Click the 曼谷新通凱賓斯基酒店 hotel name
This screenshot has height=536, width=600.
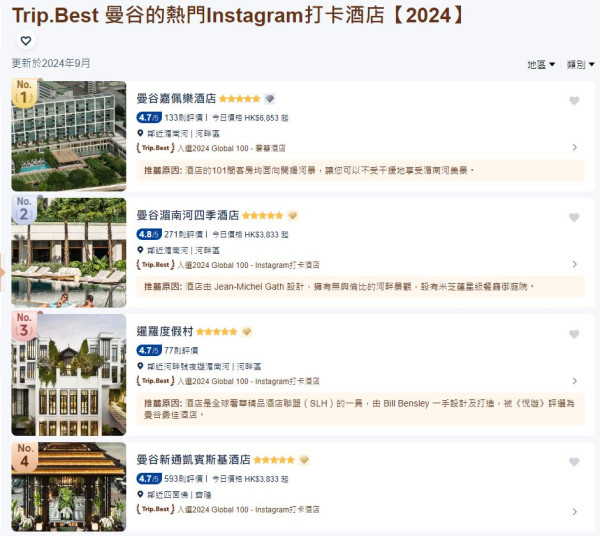(194, 459)
